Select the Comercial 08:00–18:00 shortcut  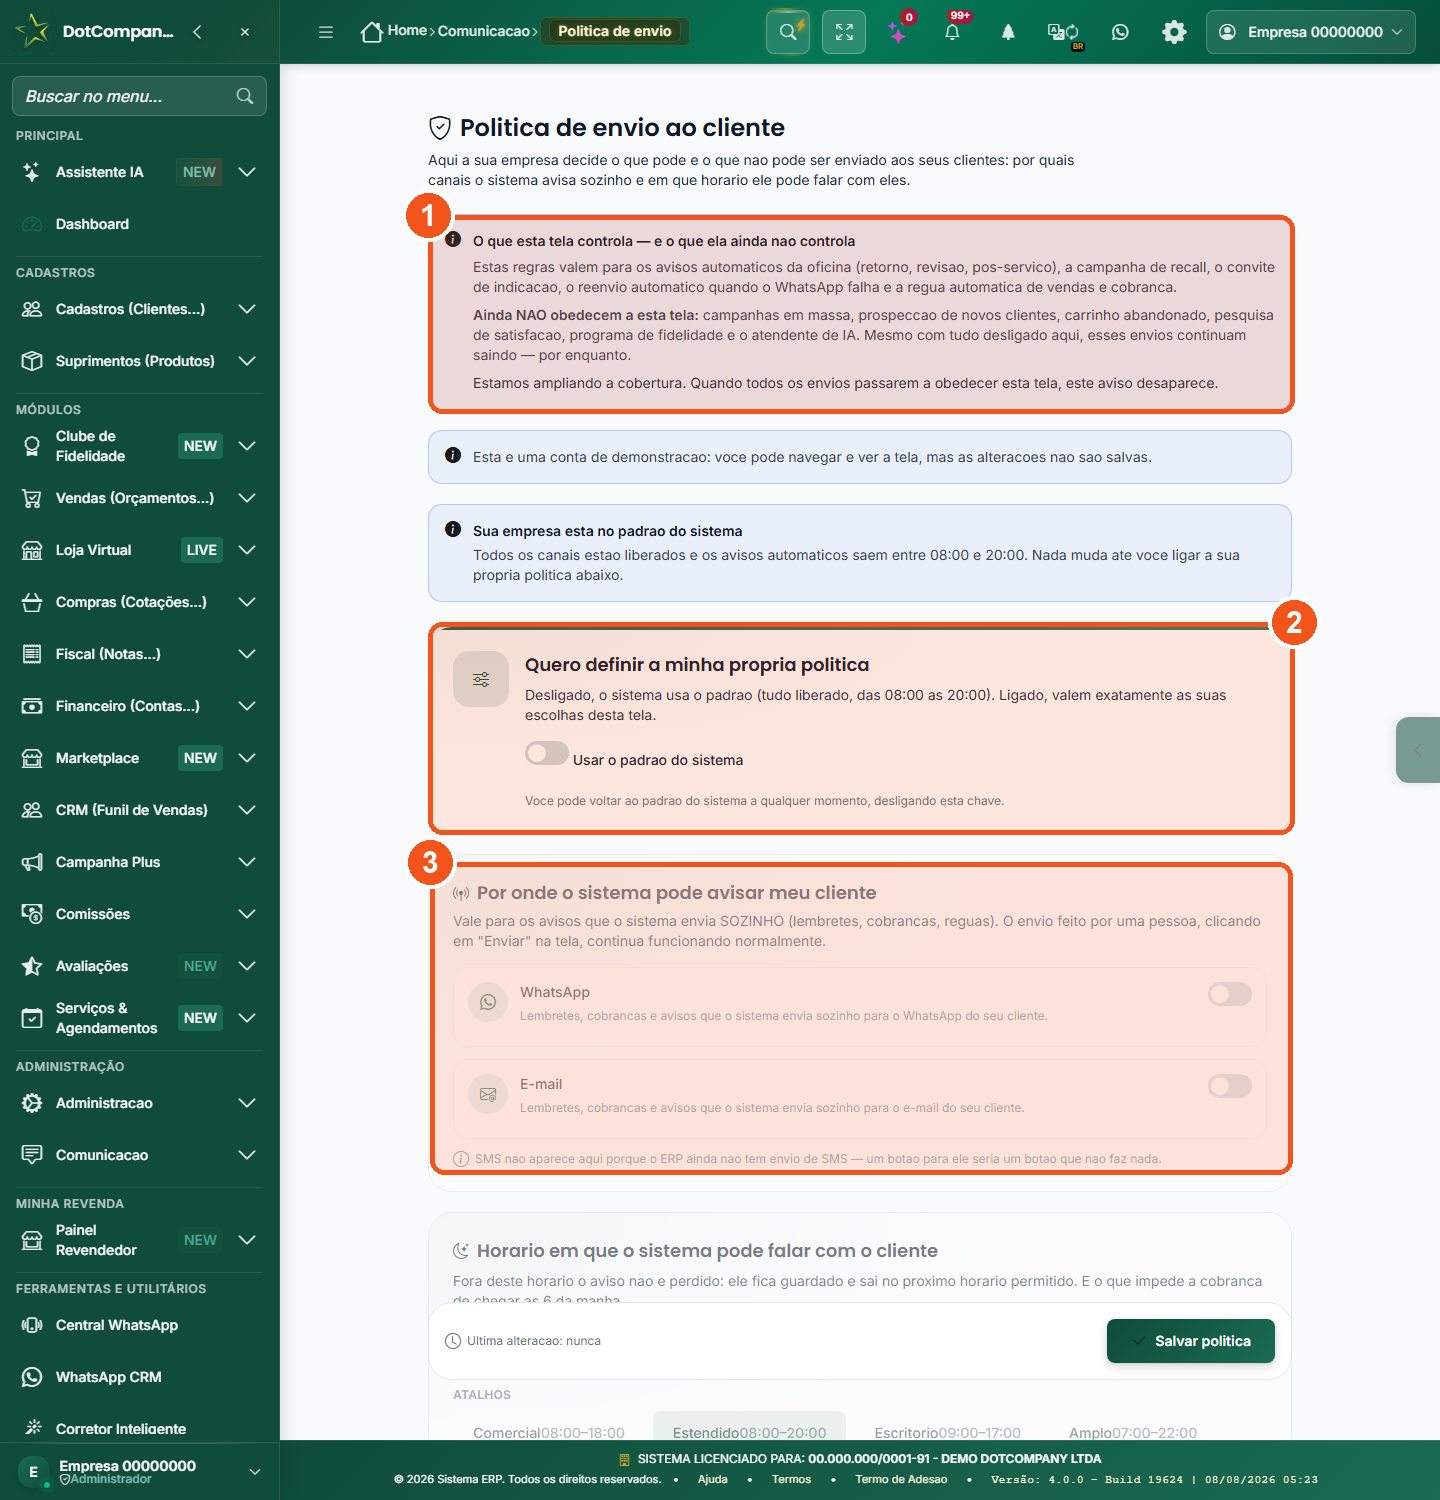pyautogui.click(x=549, y=1432)
